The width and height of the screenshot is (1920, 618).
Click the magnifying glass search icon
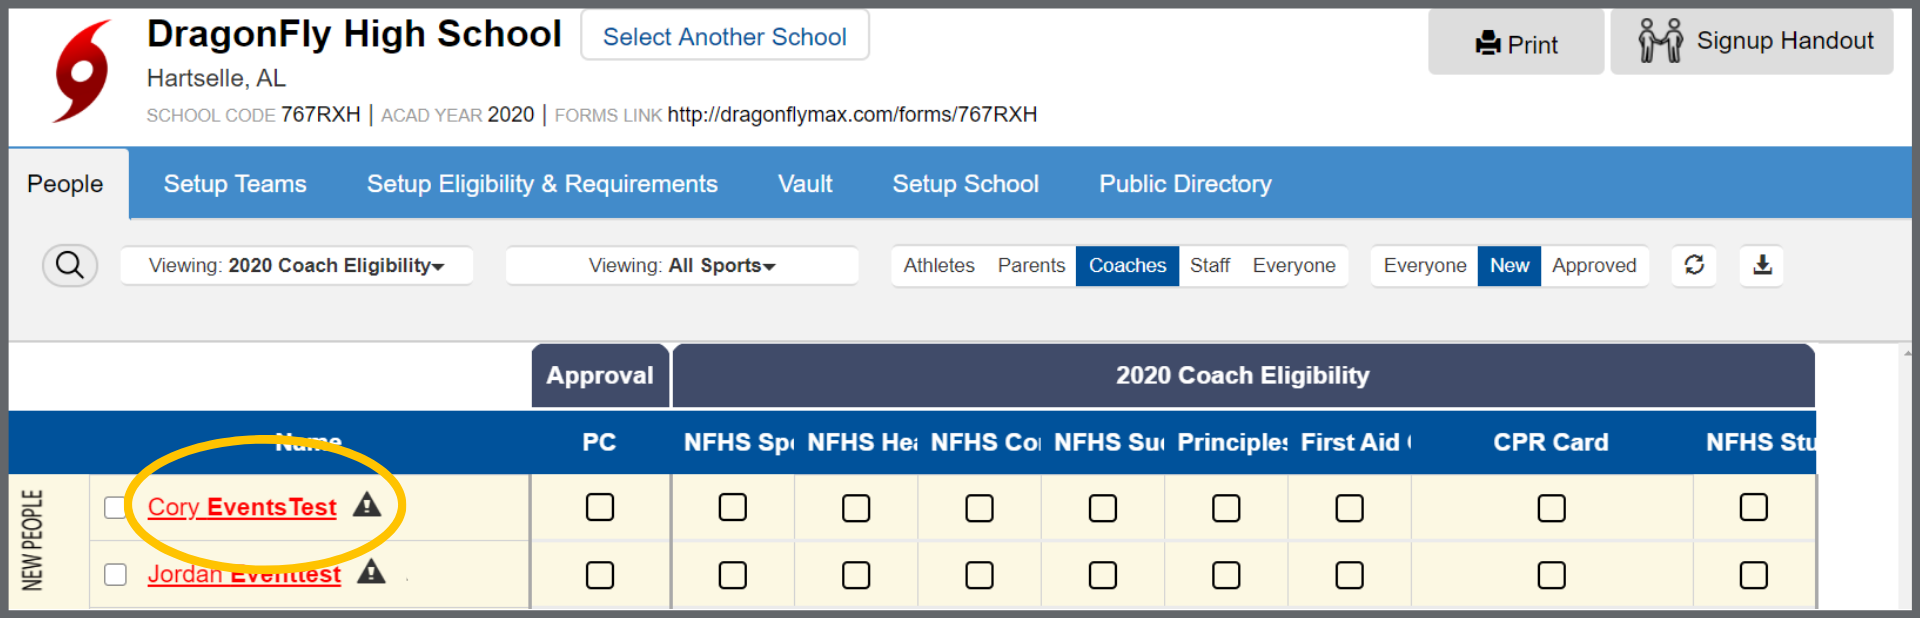[x=69, y=265]
